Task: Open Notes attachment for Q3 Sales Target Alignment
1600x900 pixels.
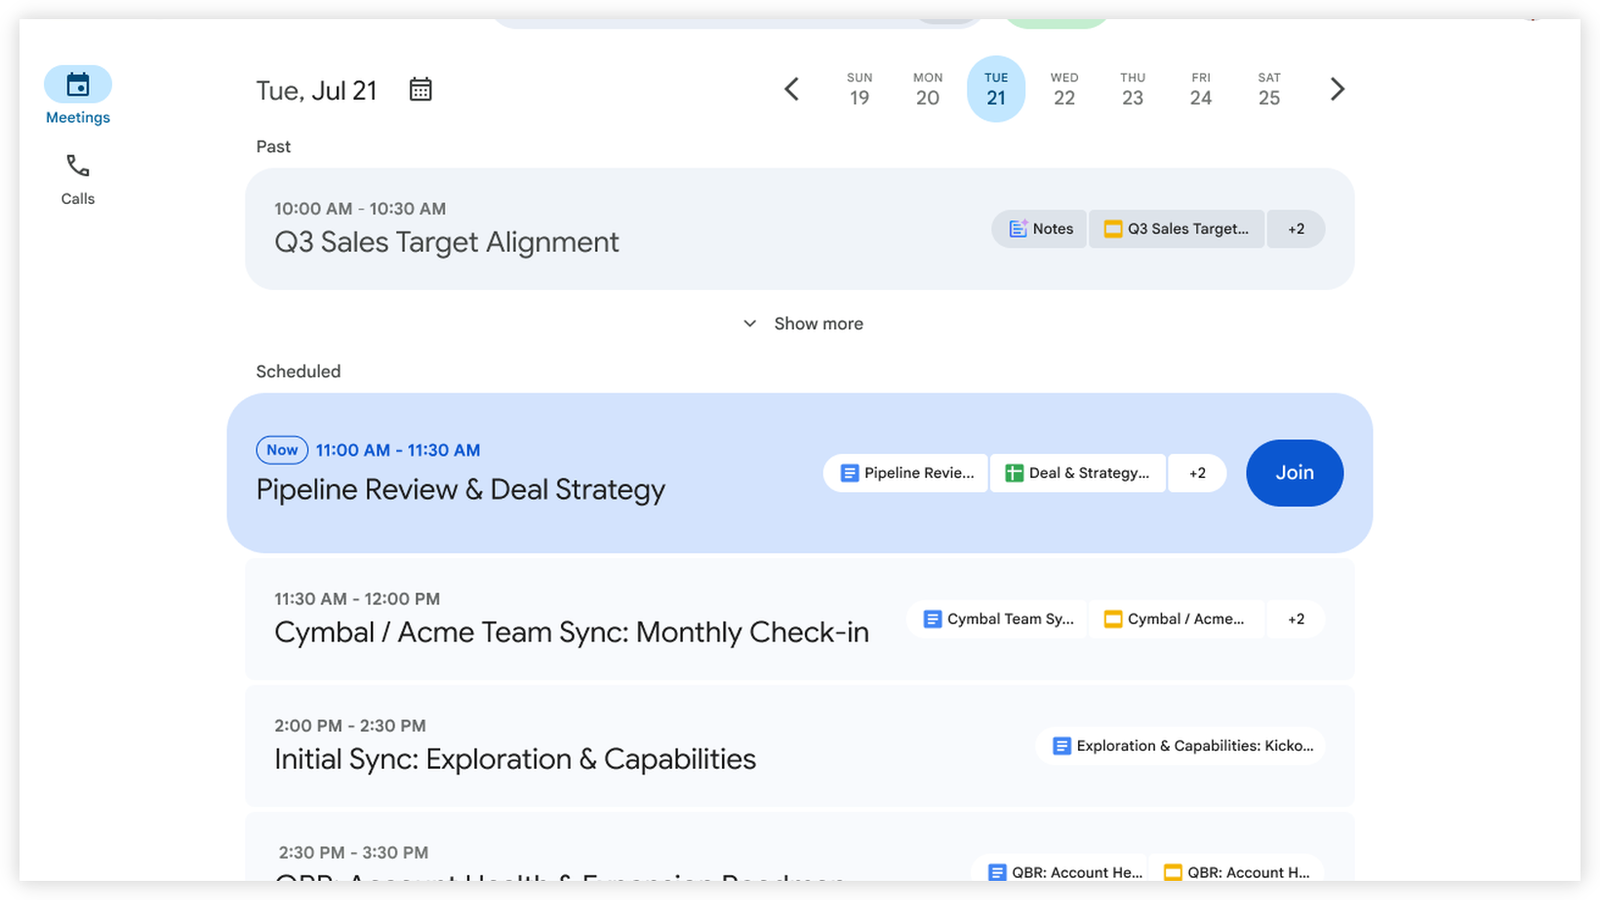Action: click(x=1040, y=229)
